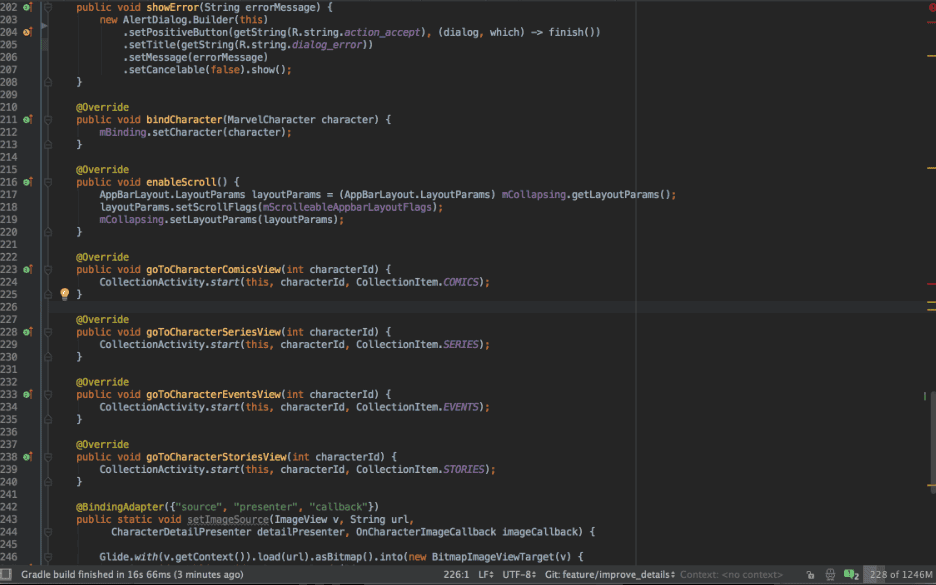Click the SERIES constant on line 229
The image size is (936, 585).
point(461,344)
